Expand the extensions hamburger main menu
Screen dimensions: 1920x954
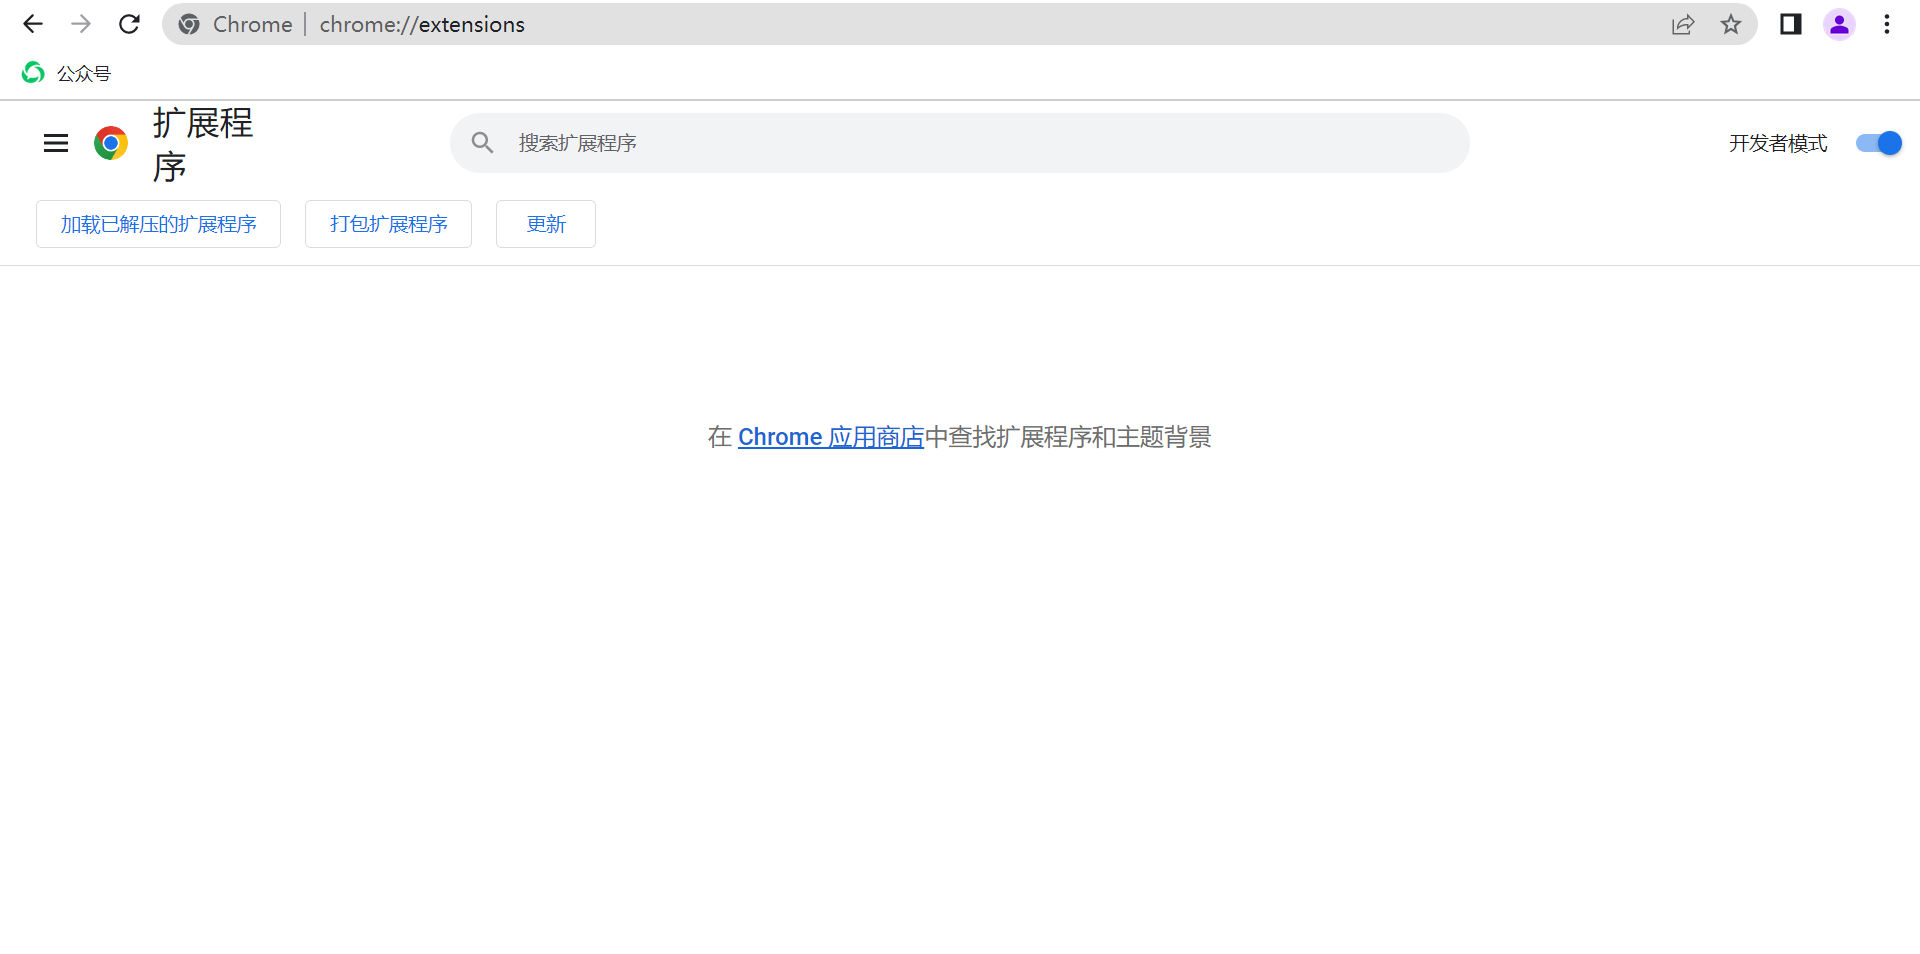point(56,143)
